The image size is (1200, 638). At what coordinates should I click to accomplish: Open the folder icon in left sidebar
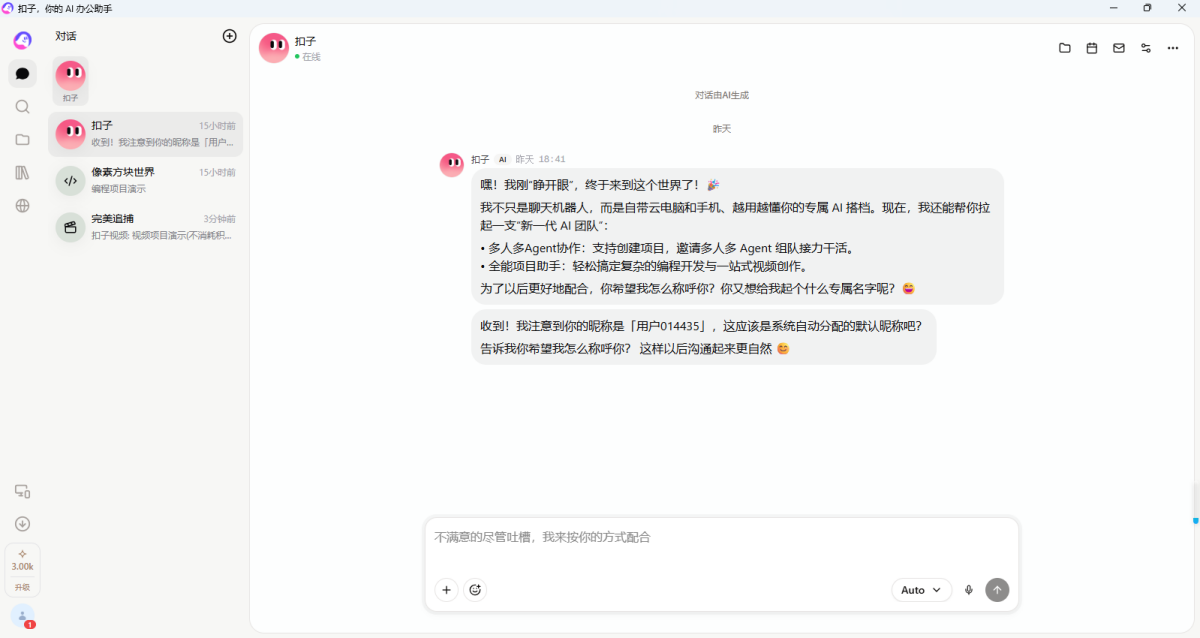[x=22, y=139]
